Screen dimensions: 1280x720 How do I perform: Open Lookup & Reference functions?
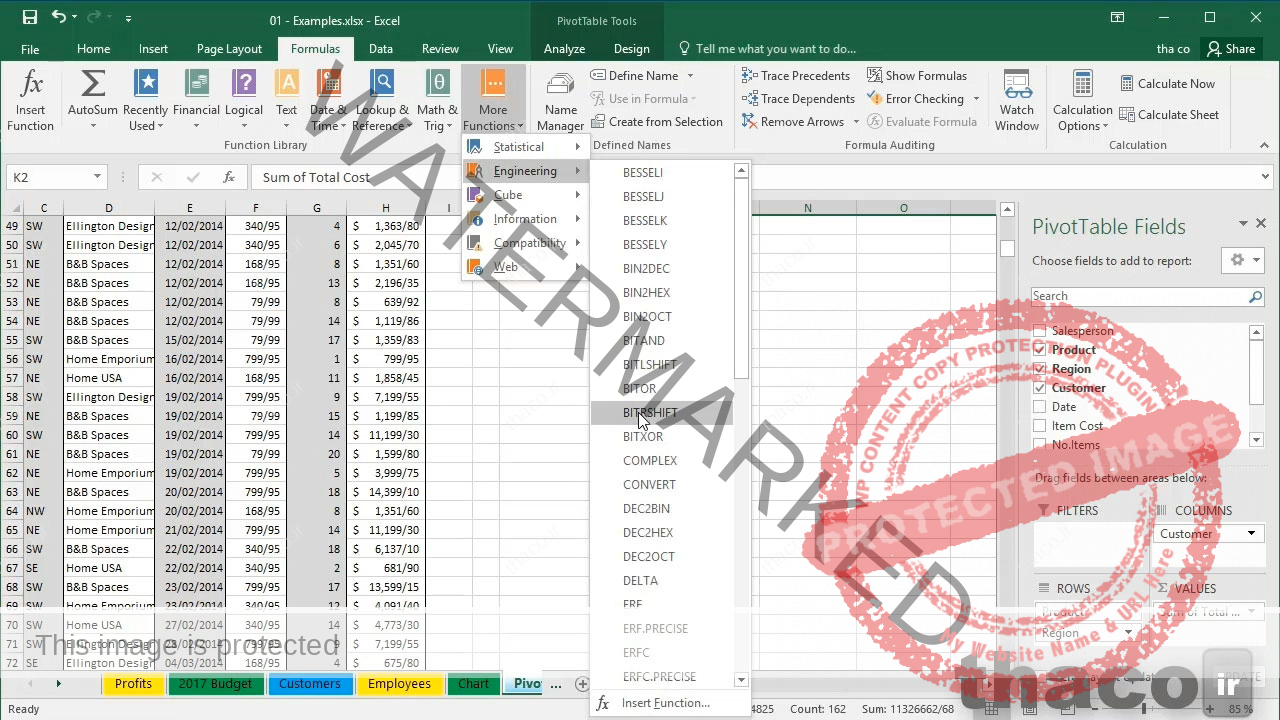382,100
